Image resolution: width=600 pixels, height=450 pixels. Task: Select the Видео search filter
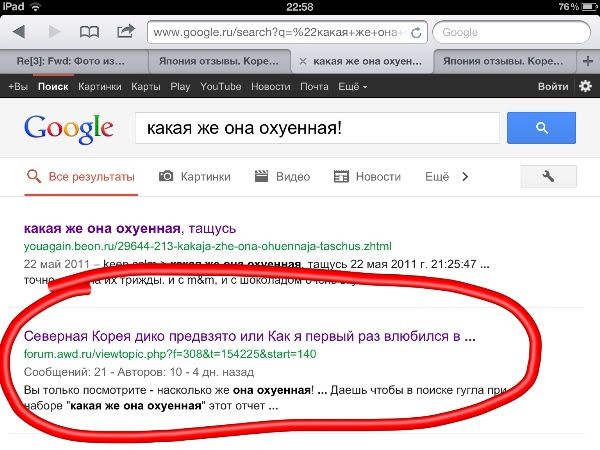click(283, 177)
